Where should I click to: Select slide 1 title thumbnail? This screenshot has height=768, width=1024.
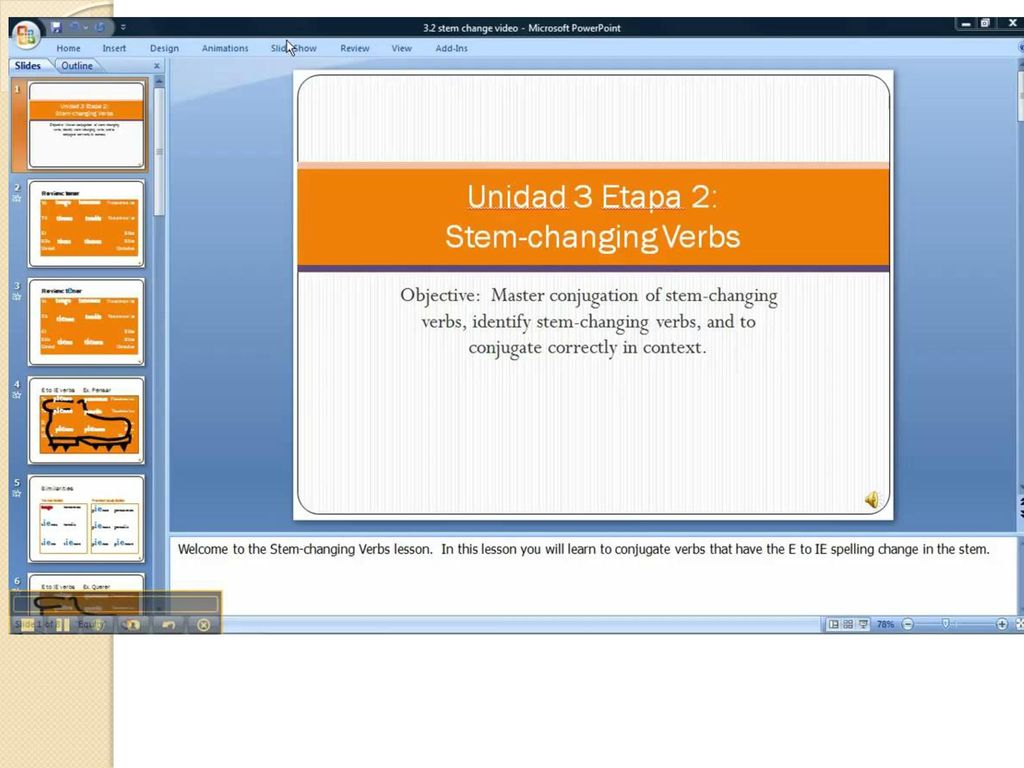(86, 125)
